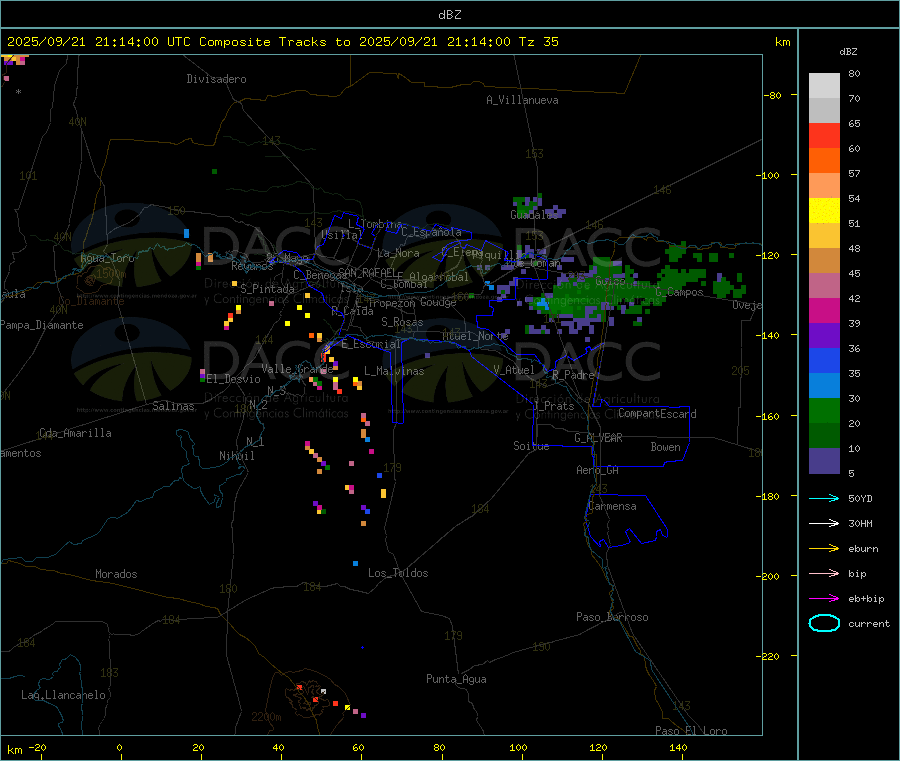Click the 'C_Española' map label
This screenshot has height=761, width=900.
coord(431,232)
